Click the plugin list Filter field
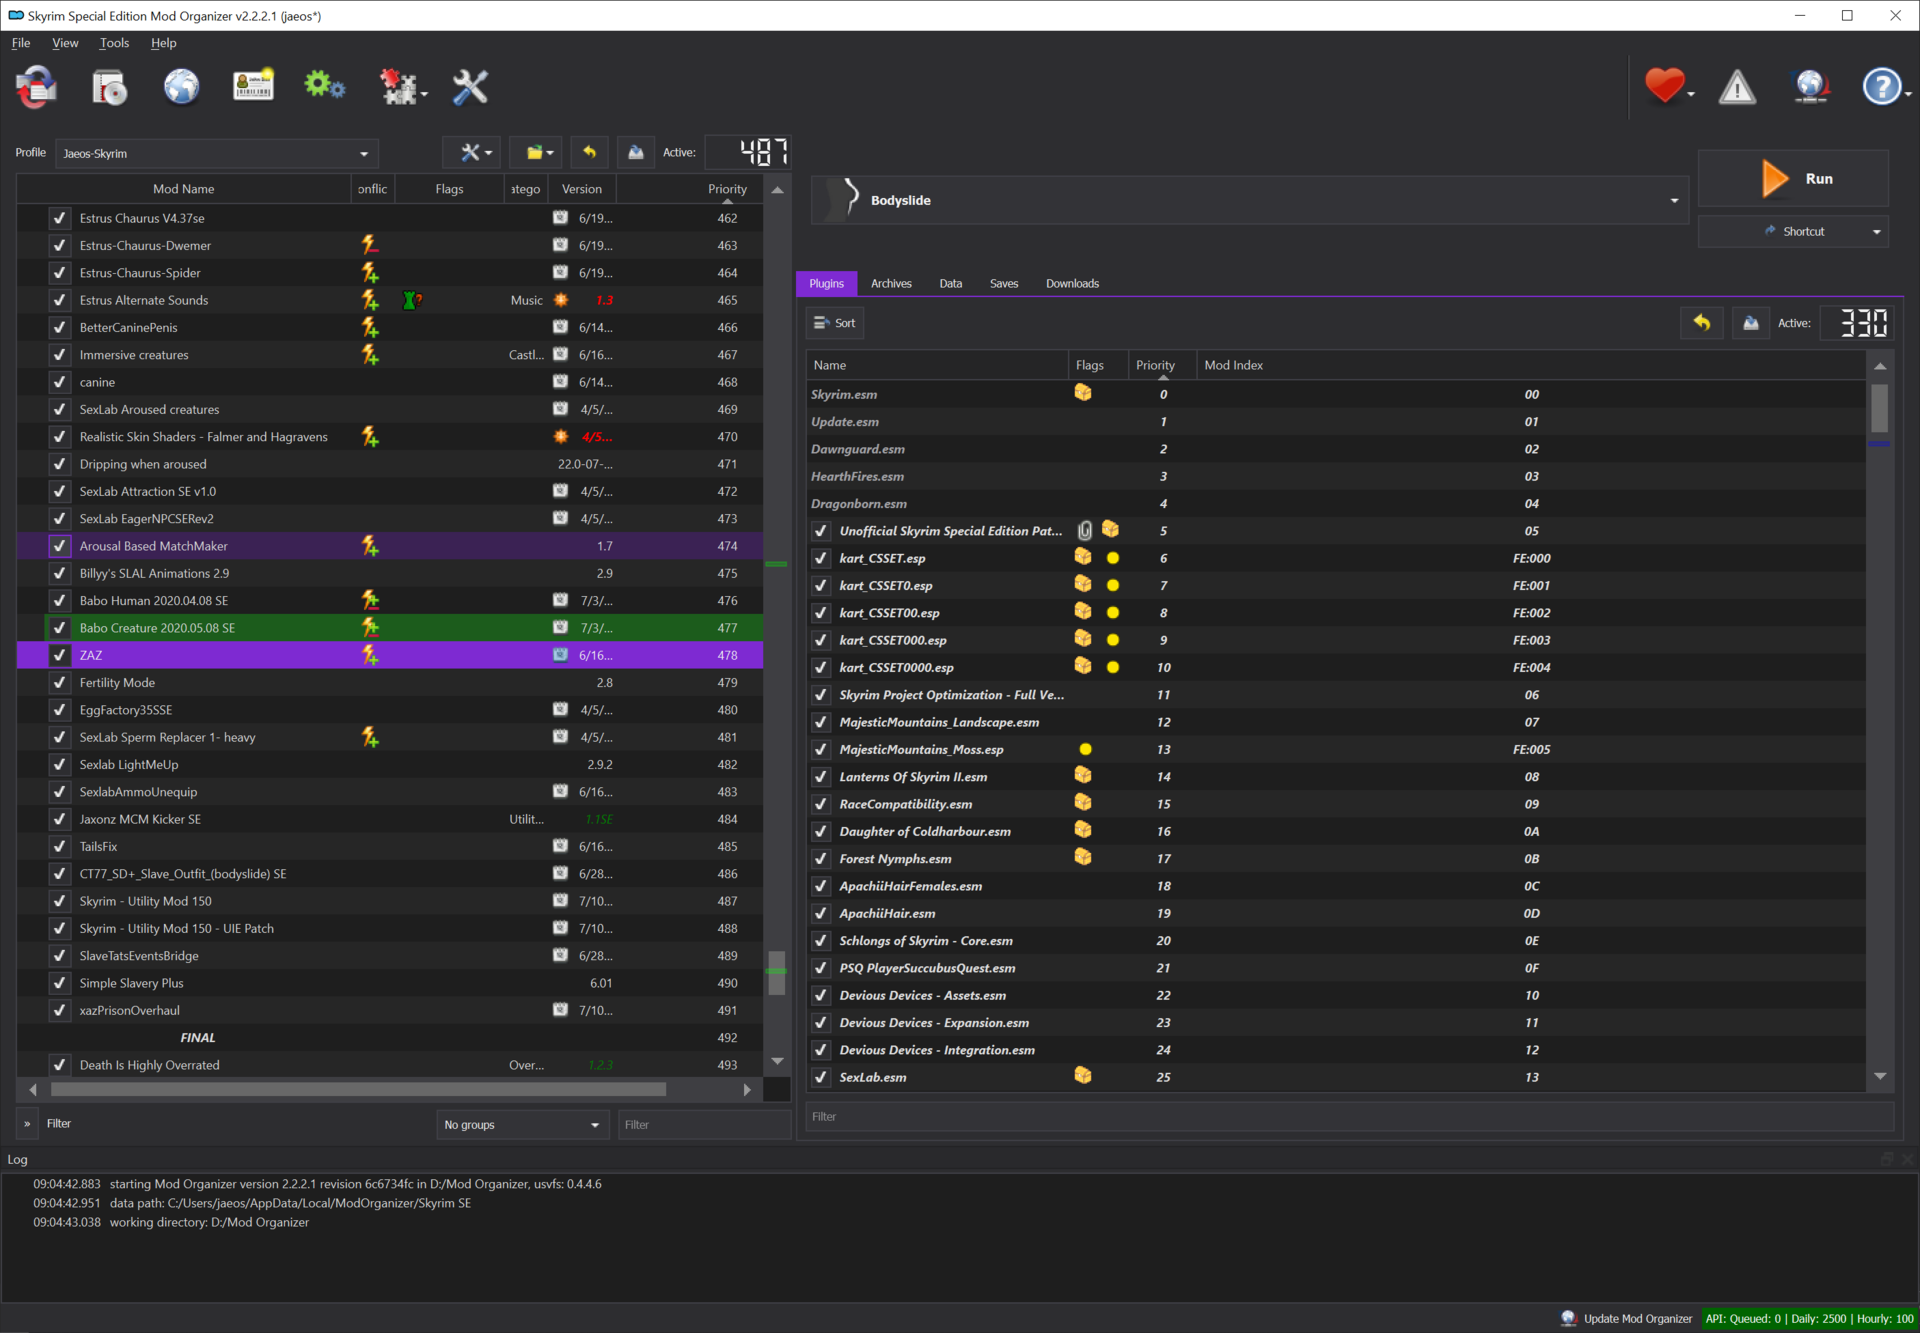Image resolution: width=1920 pixels, height=1333 pixels. click(1350, 1116)
